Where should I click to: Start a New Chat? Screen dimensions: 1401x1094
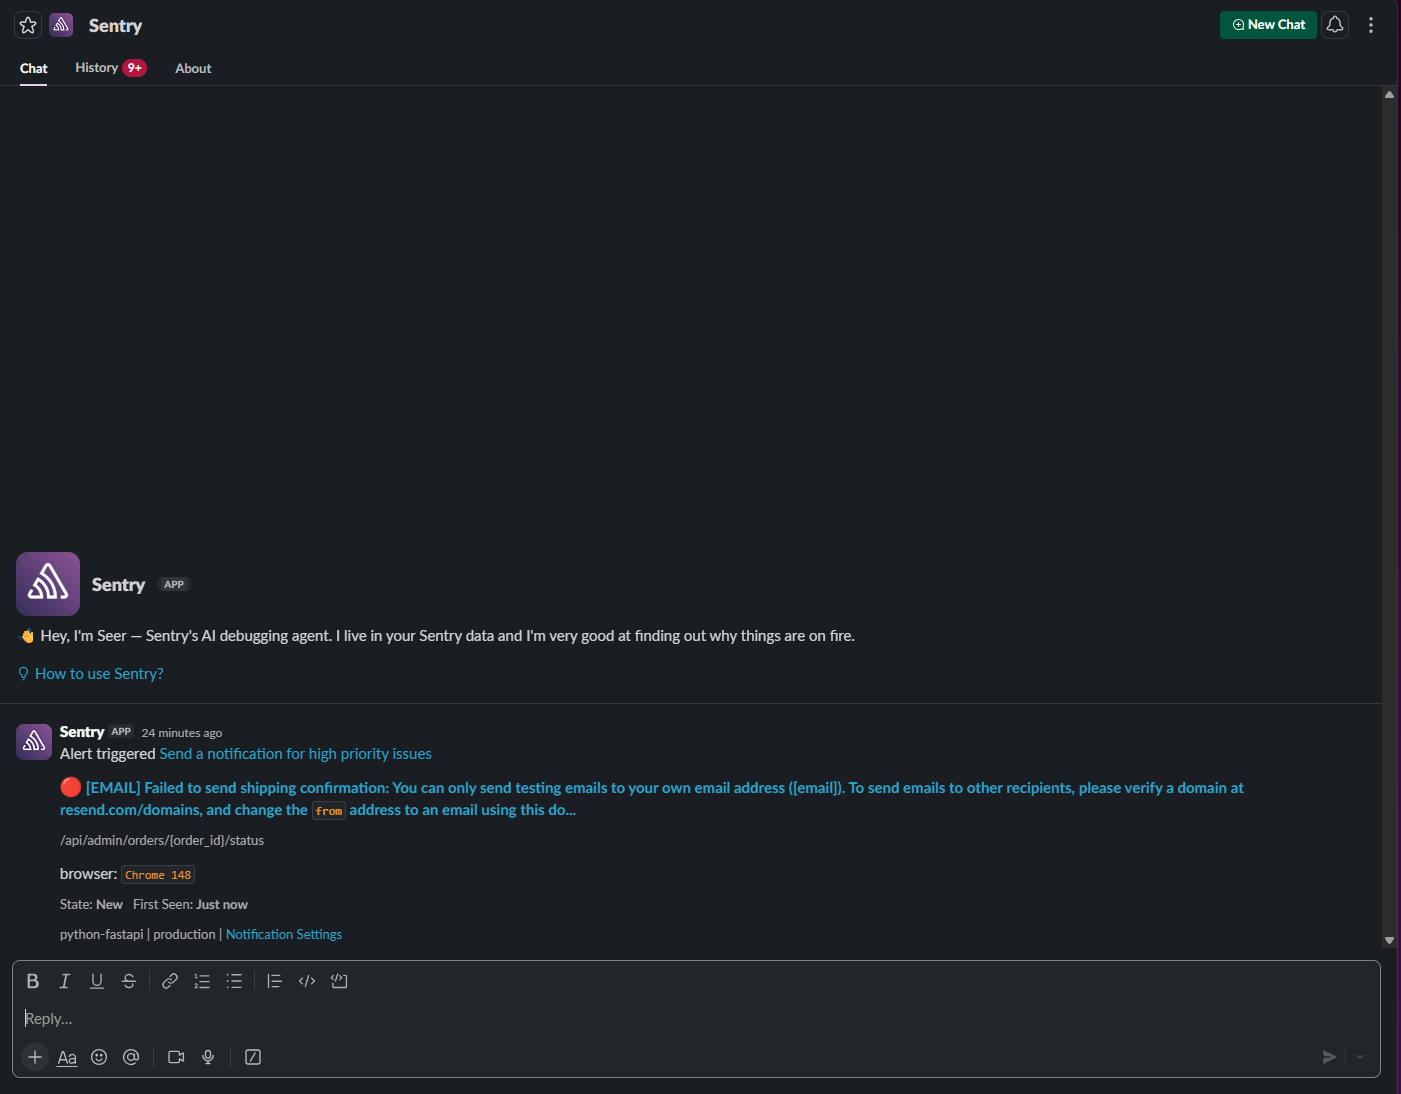point(1268,25)
